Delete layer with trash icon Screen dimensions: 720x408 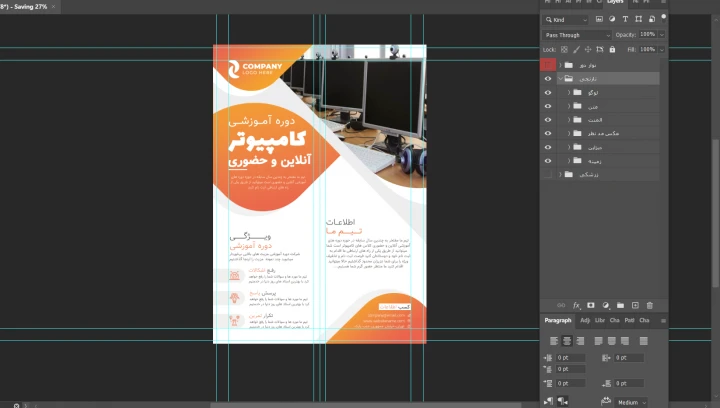point(650,305)
